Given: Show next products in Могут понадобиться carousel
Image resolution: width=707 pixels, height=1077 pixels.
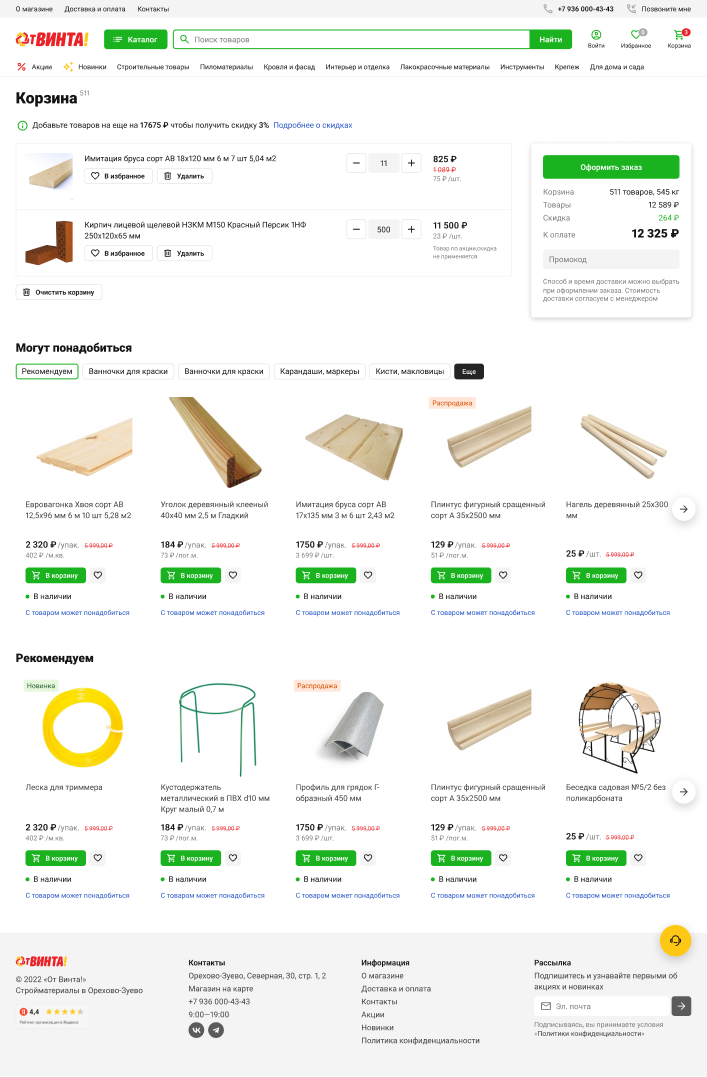Looking at the screenshot, I should (683, 509).
